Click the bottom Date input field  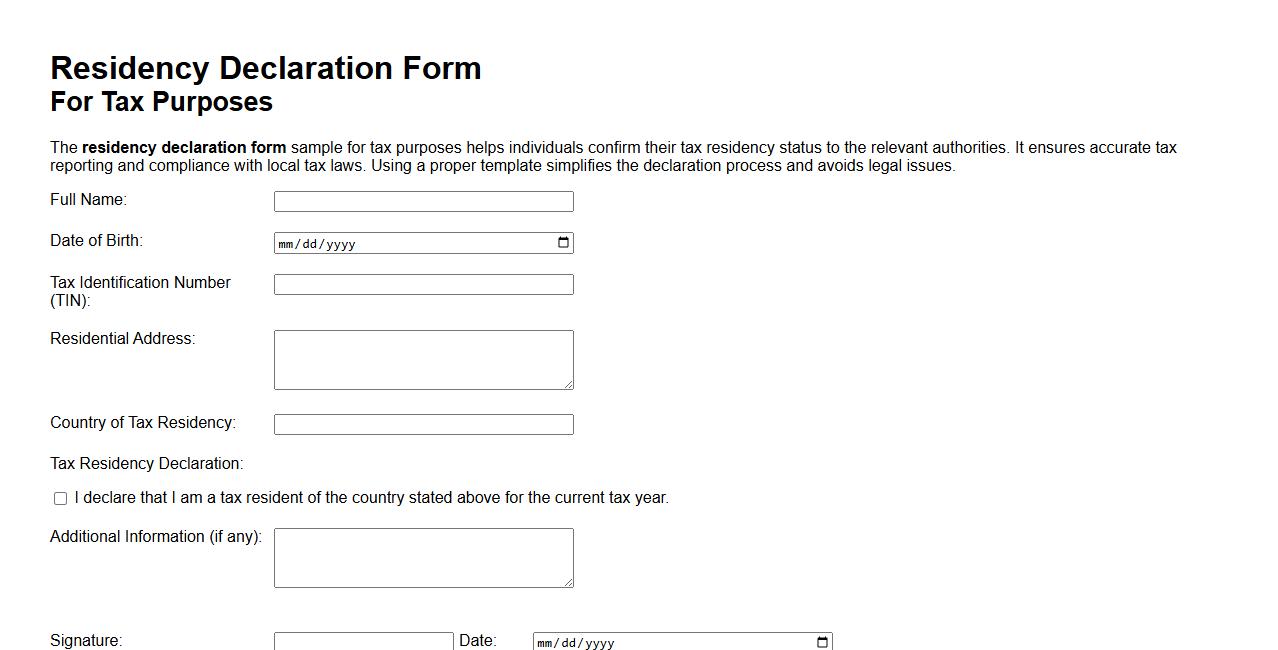tap(680, 643)
